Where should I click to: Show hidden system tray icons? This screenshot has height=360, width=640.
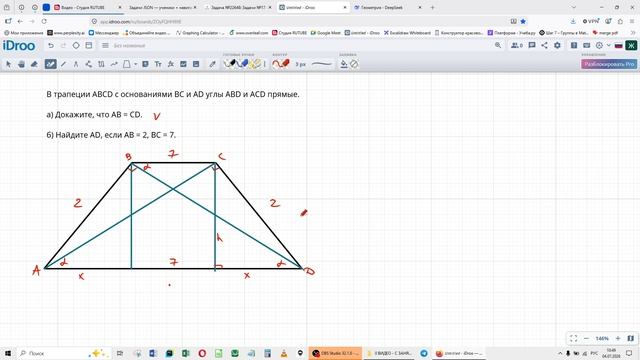pyautogui.click(x=560, y=353)
